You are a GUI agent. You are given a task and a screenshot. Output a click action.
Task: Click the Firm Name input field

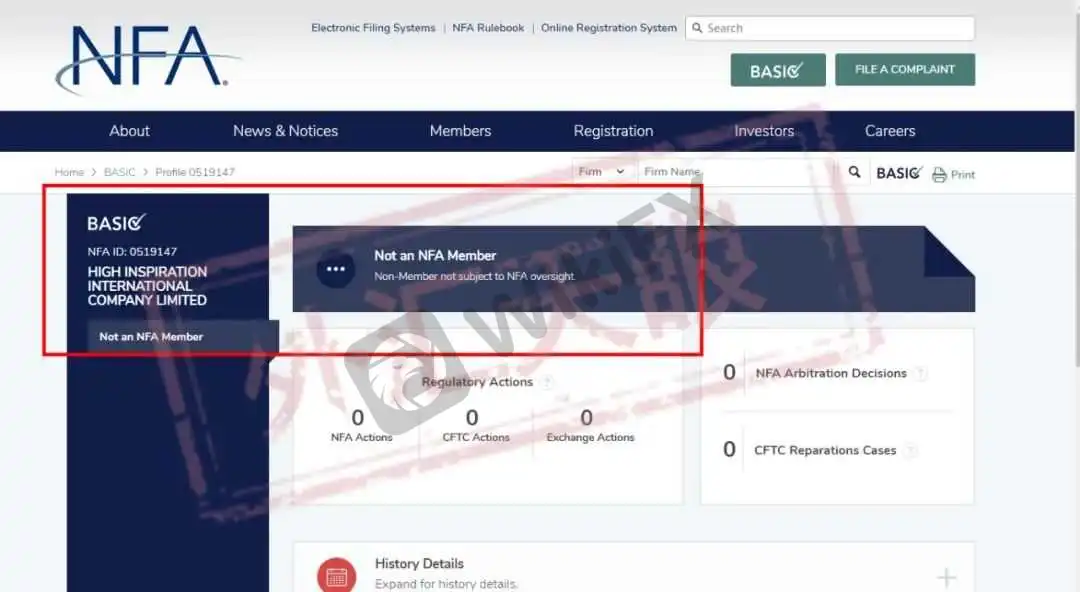(737, 172)
